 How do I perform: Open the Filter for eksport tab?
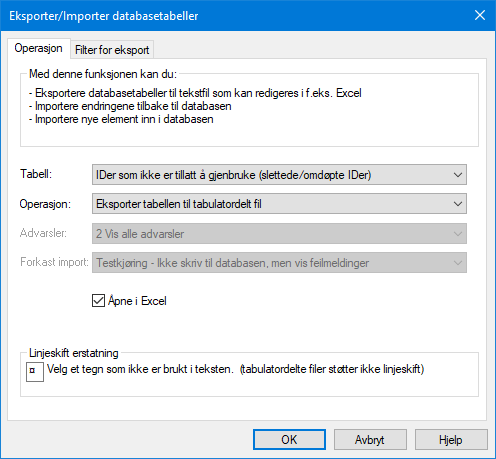tap(112, 50)
